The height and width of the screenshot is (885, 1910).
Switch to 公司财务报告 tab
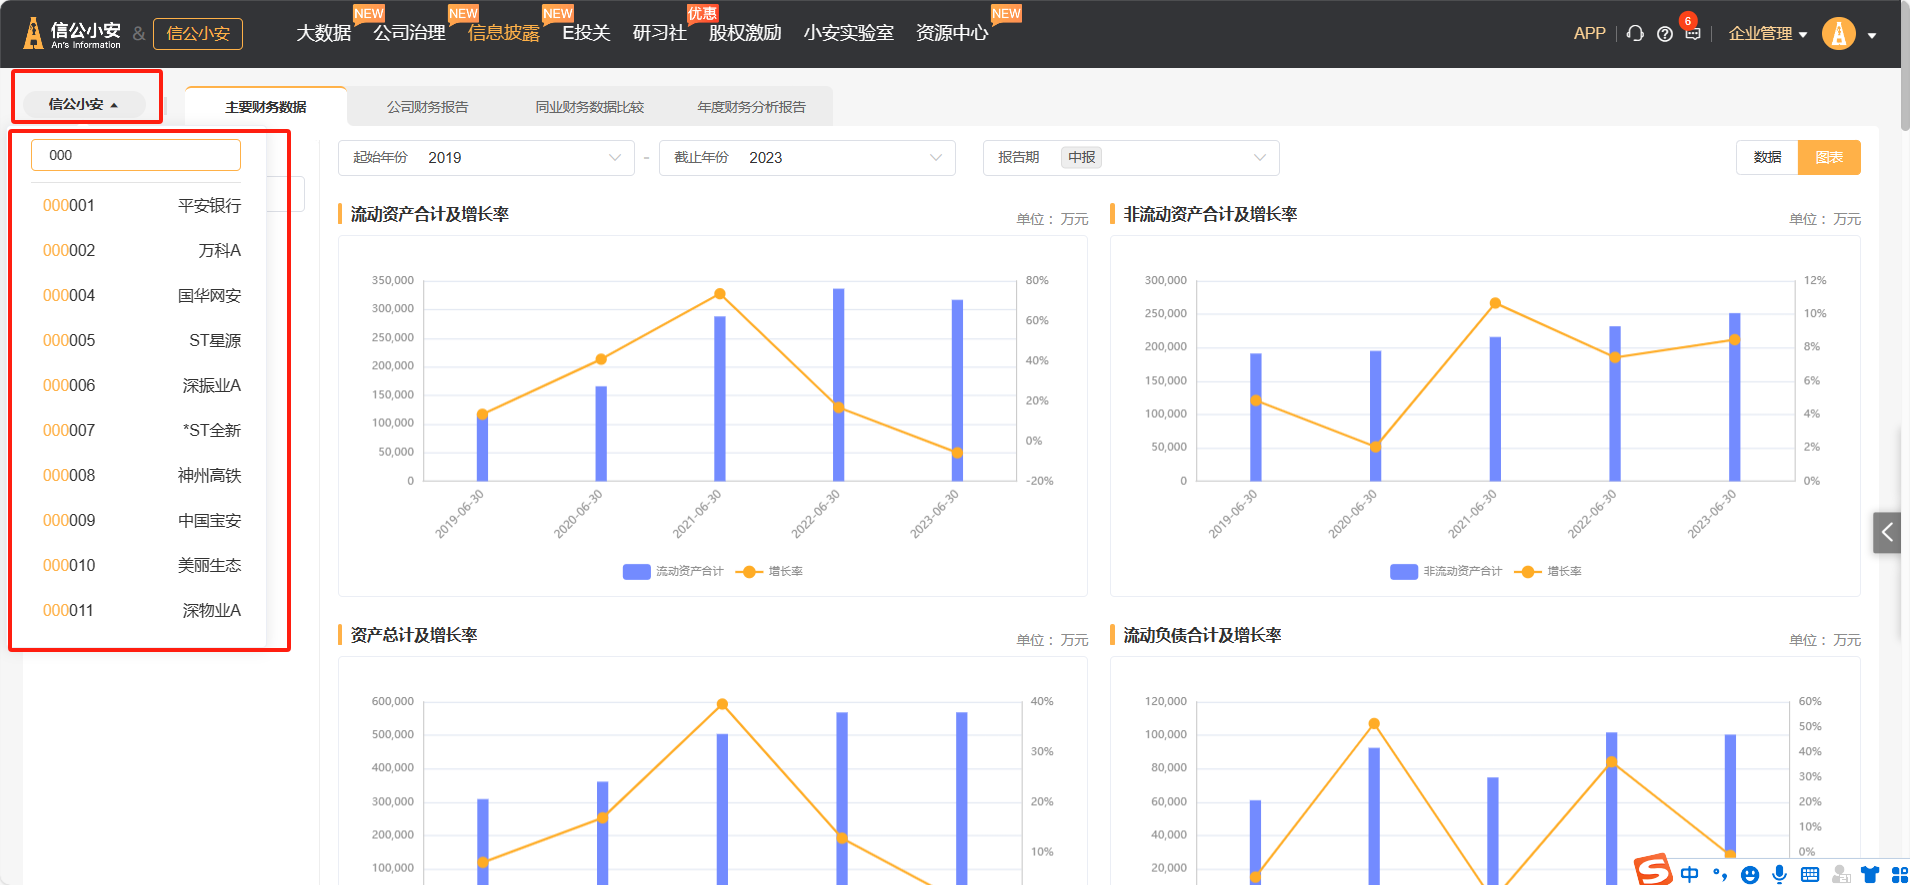[427, 106]
